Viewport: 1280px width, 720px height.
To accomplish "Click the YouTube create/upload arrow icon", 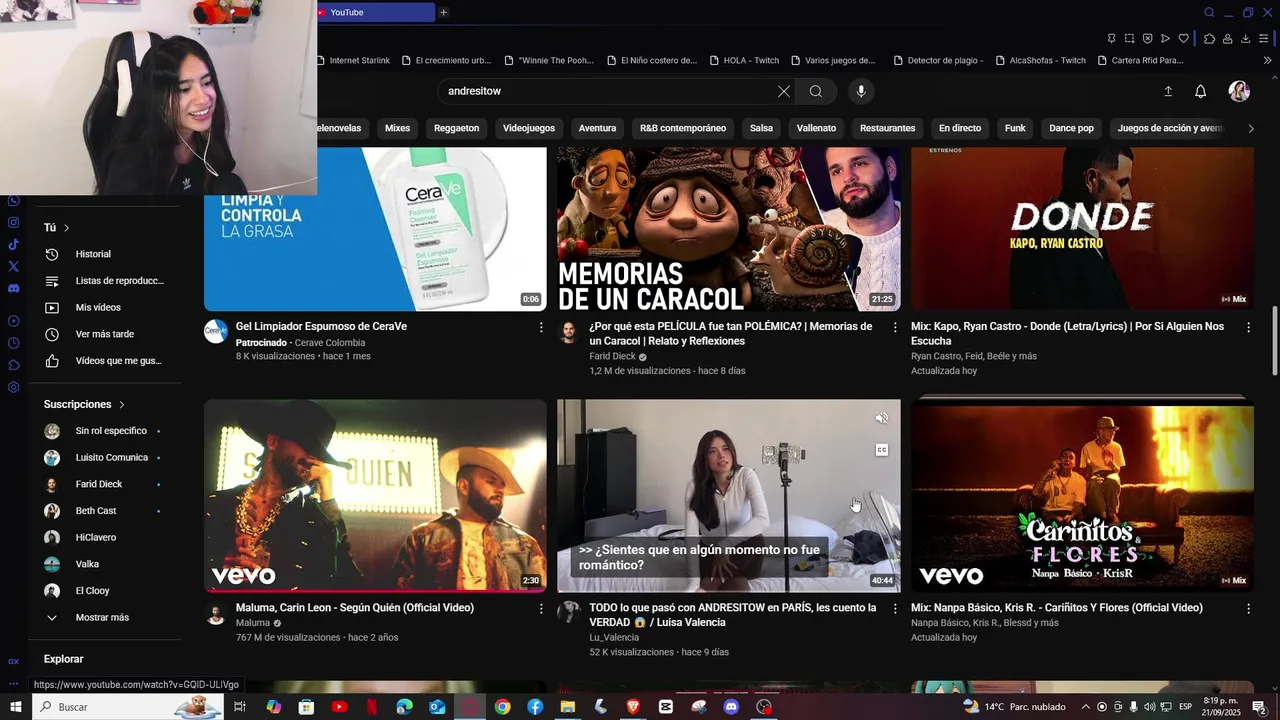I will tap(1168, 91).
